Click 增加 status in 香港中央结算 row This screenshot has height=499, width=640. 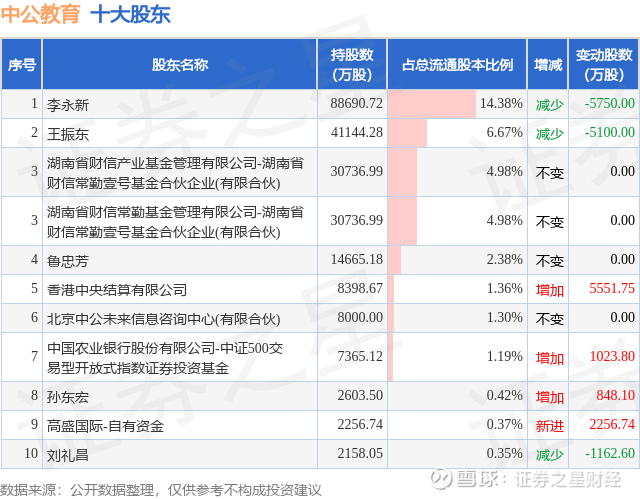(x=549, y=290)
